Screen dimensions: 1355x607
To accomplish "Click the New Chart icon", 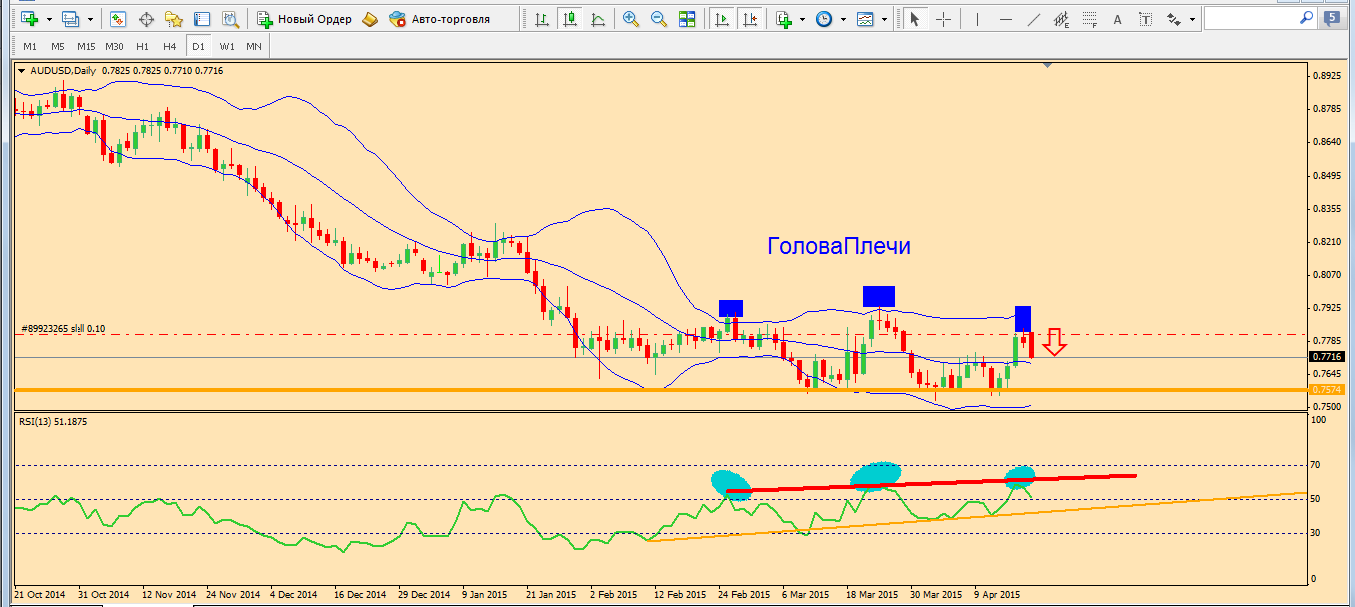I will (x=29, y=18).
